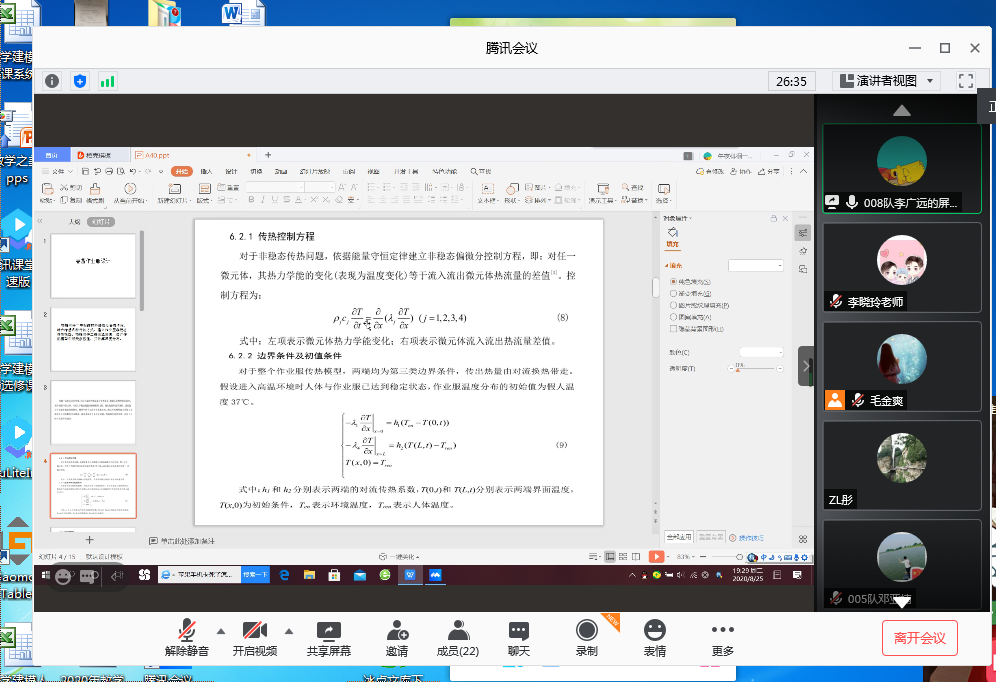View meeting info via the info icon
Image resolution: width=996 pixels, height=682 pixels.
[x=52, y=81]
